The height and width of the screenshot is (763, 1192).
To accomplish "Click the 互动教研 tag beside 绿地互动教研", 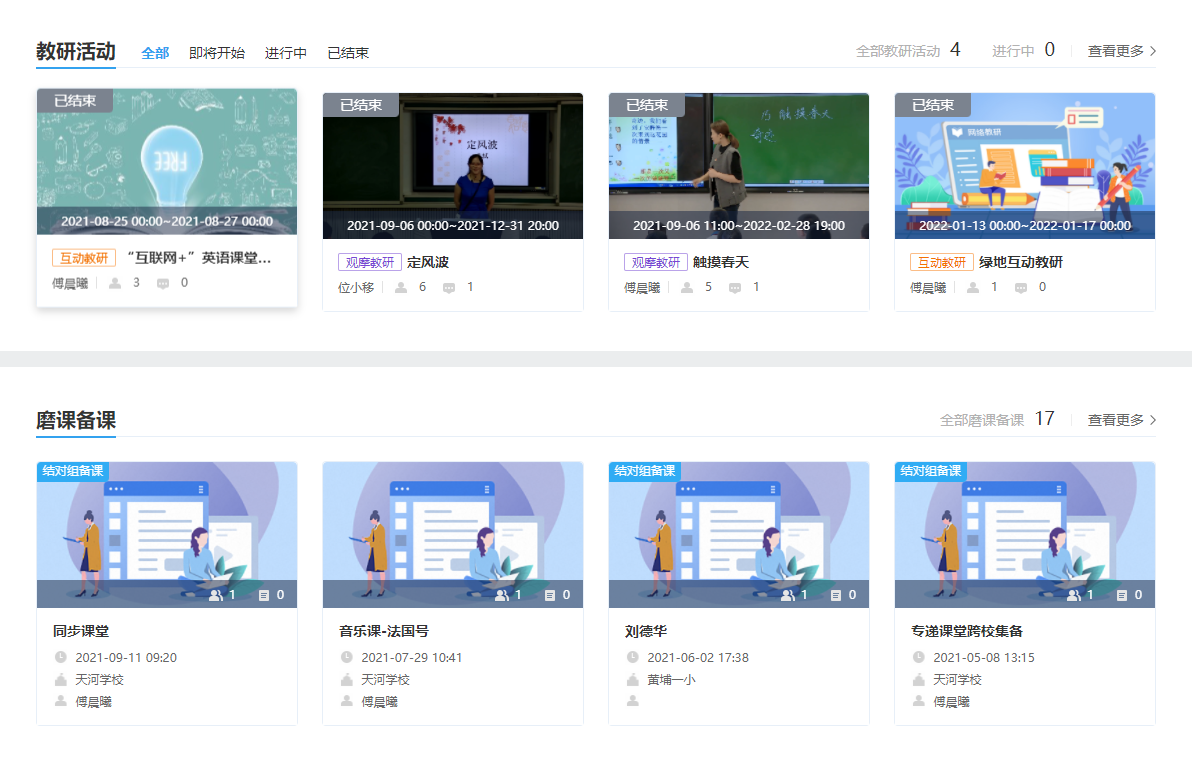I will click(942, 262).
